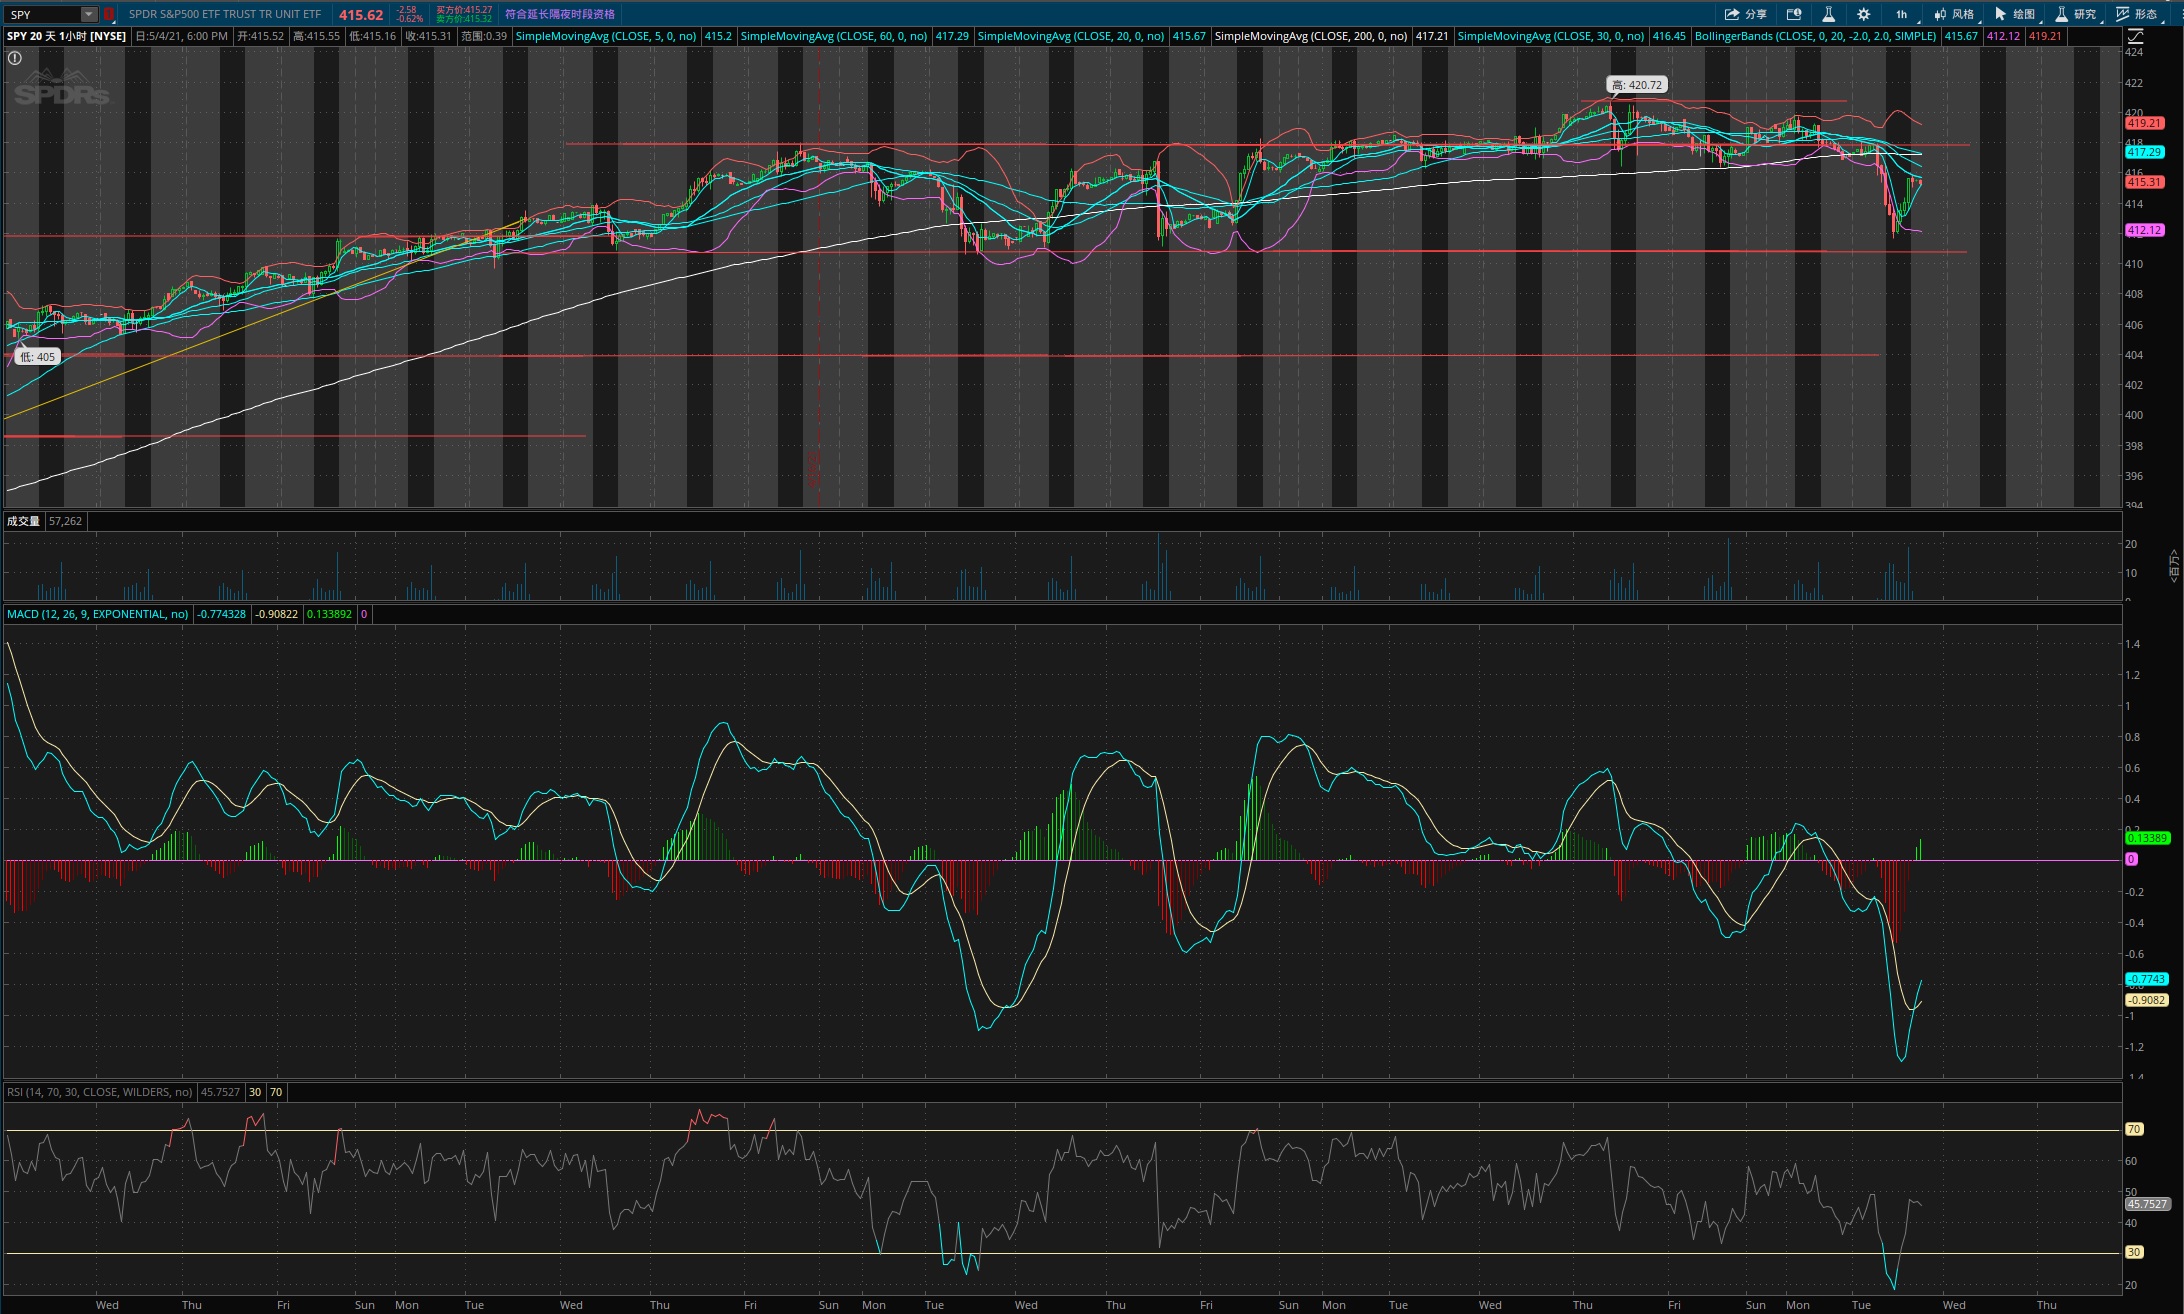
Task: Open the alert card icon beside Share
Action: (1794, 14)
